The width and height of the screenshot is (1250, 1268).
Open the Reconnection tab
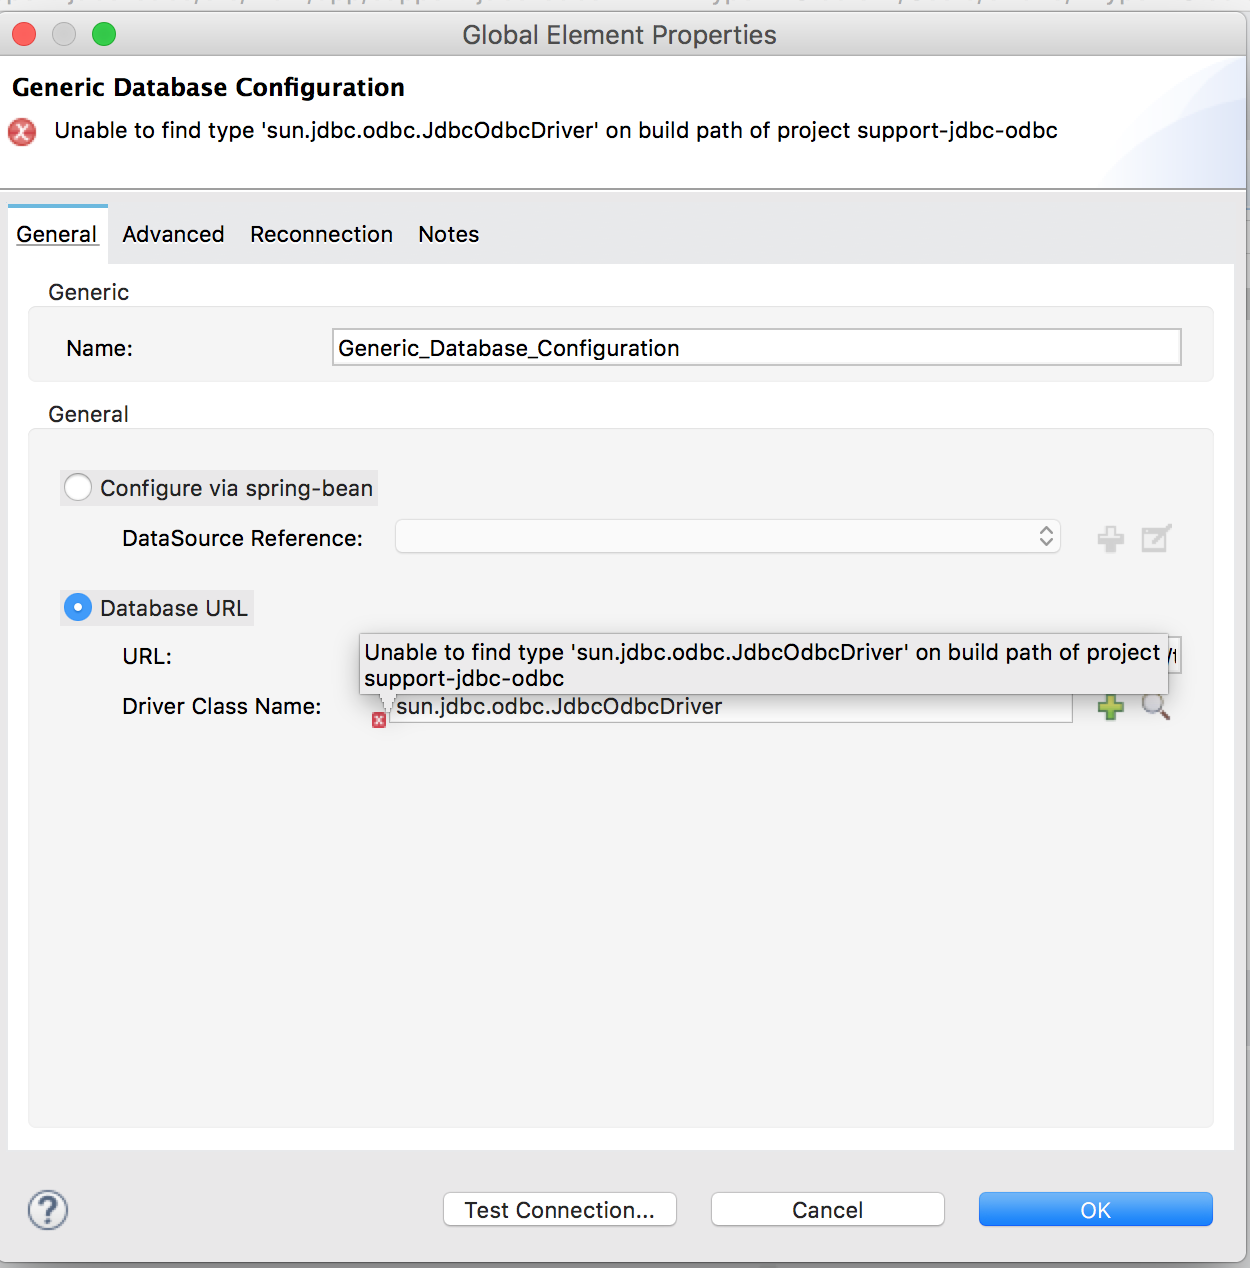(321, 234)
